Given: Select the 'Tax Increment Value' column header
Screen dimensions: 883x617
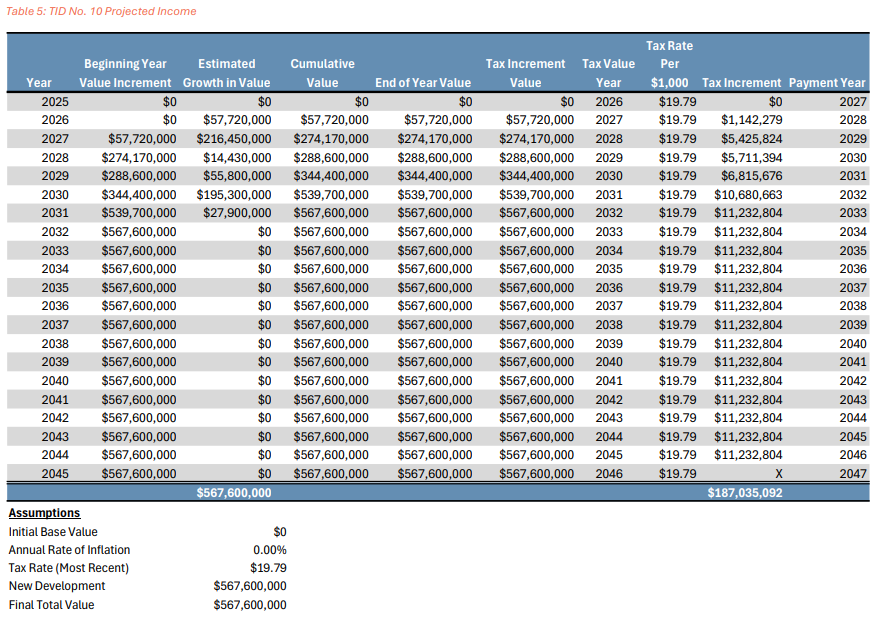Looking at the screenshot, I should point(525,73).
